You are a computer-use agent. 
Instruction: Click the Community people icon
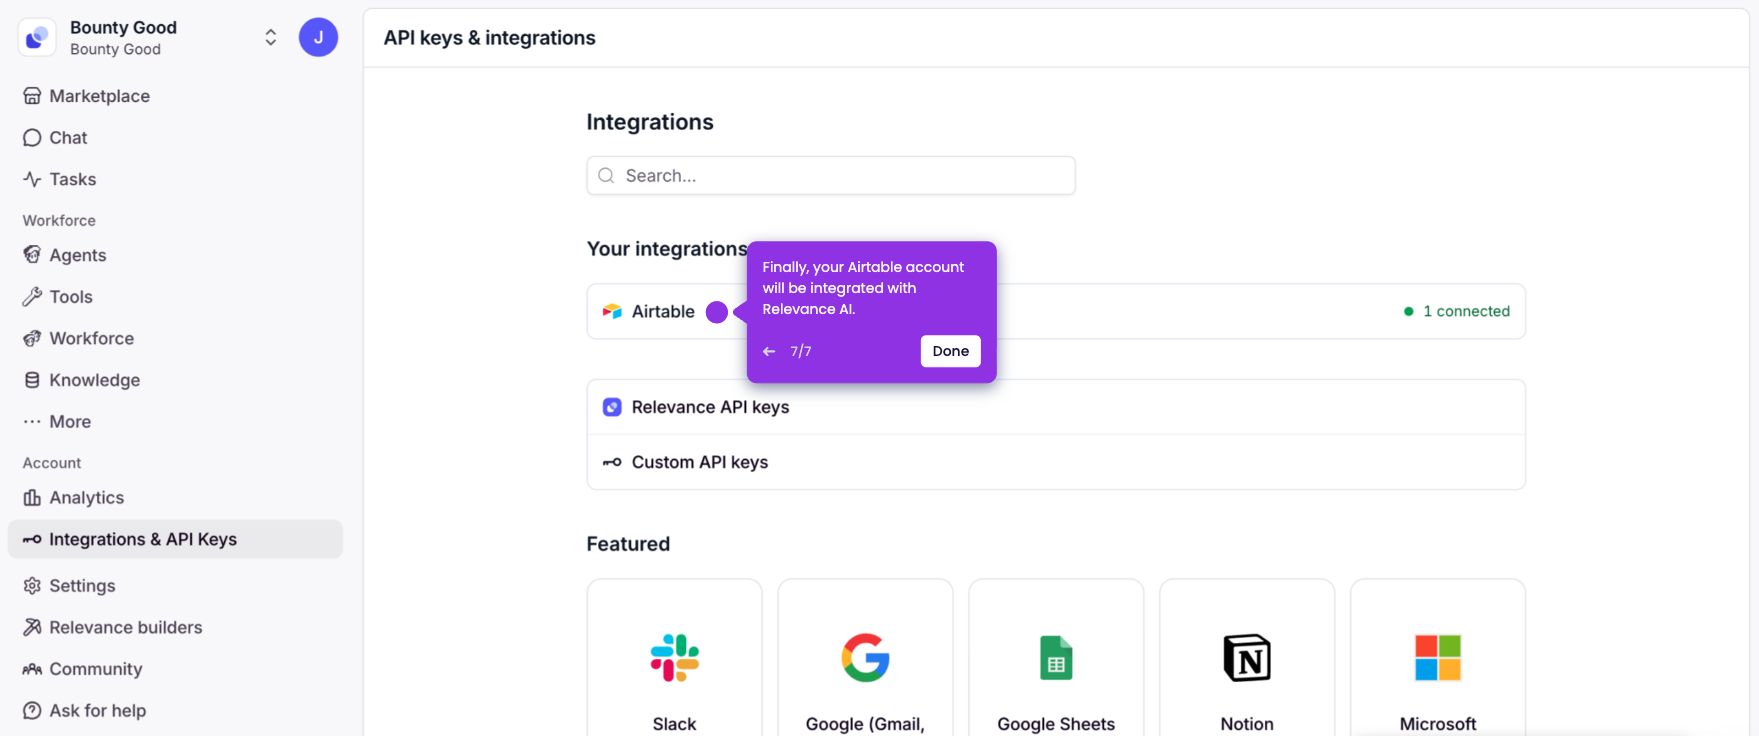tap(32, 669)
